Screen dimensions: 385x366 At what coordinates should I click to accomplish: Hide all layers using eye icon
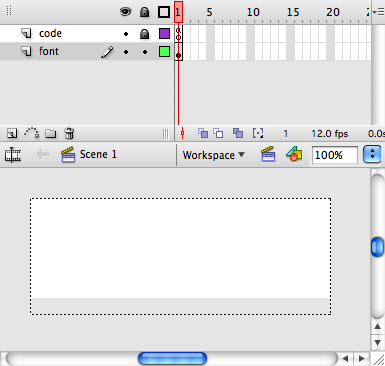click(x=125, y=12)
